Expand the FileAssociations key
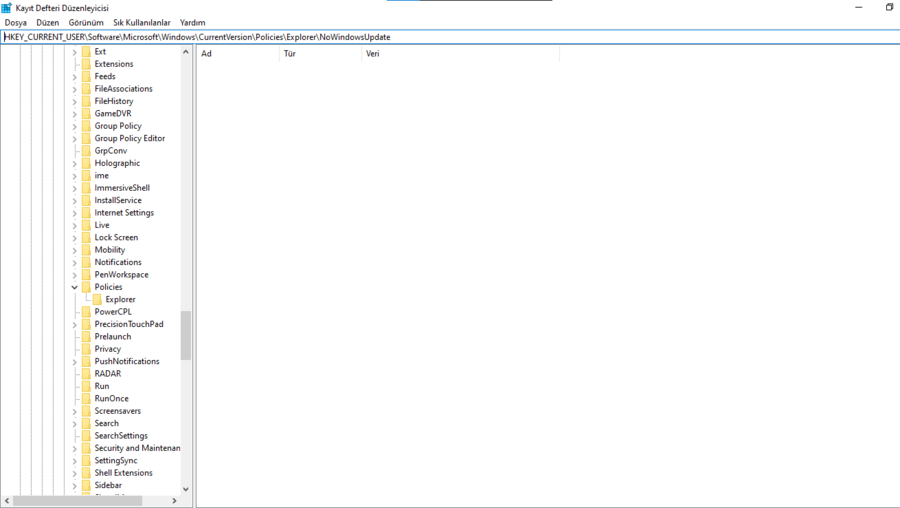This screenshot has width=900, height=508. [x=75, y=89]
